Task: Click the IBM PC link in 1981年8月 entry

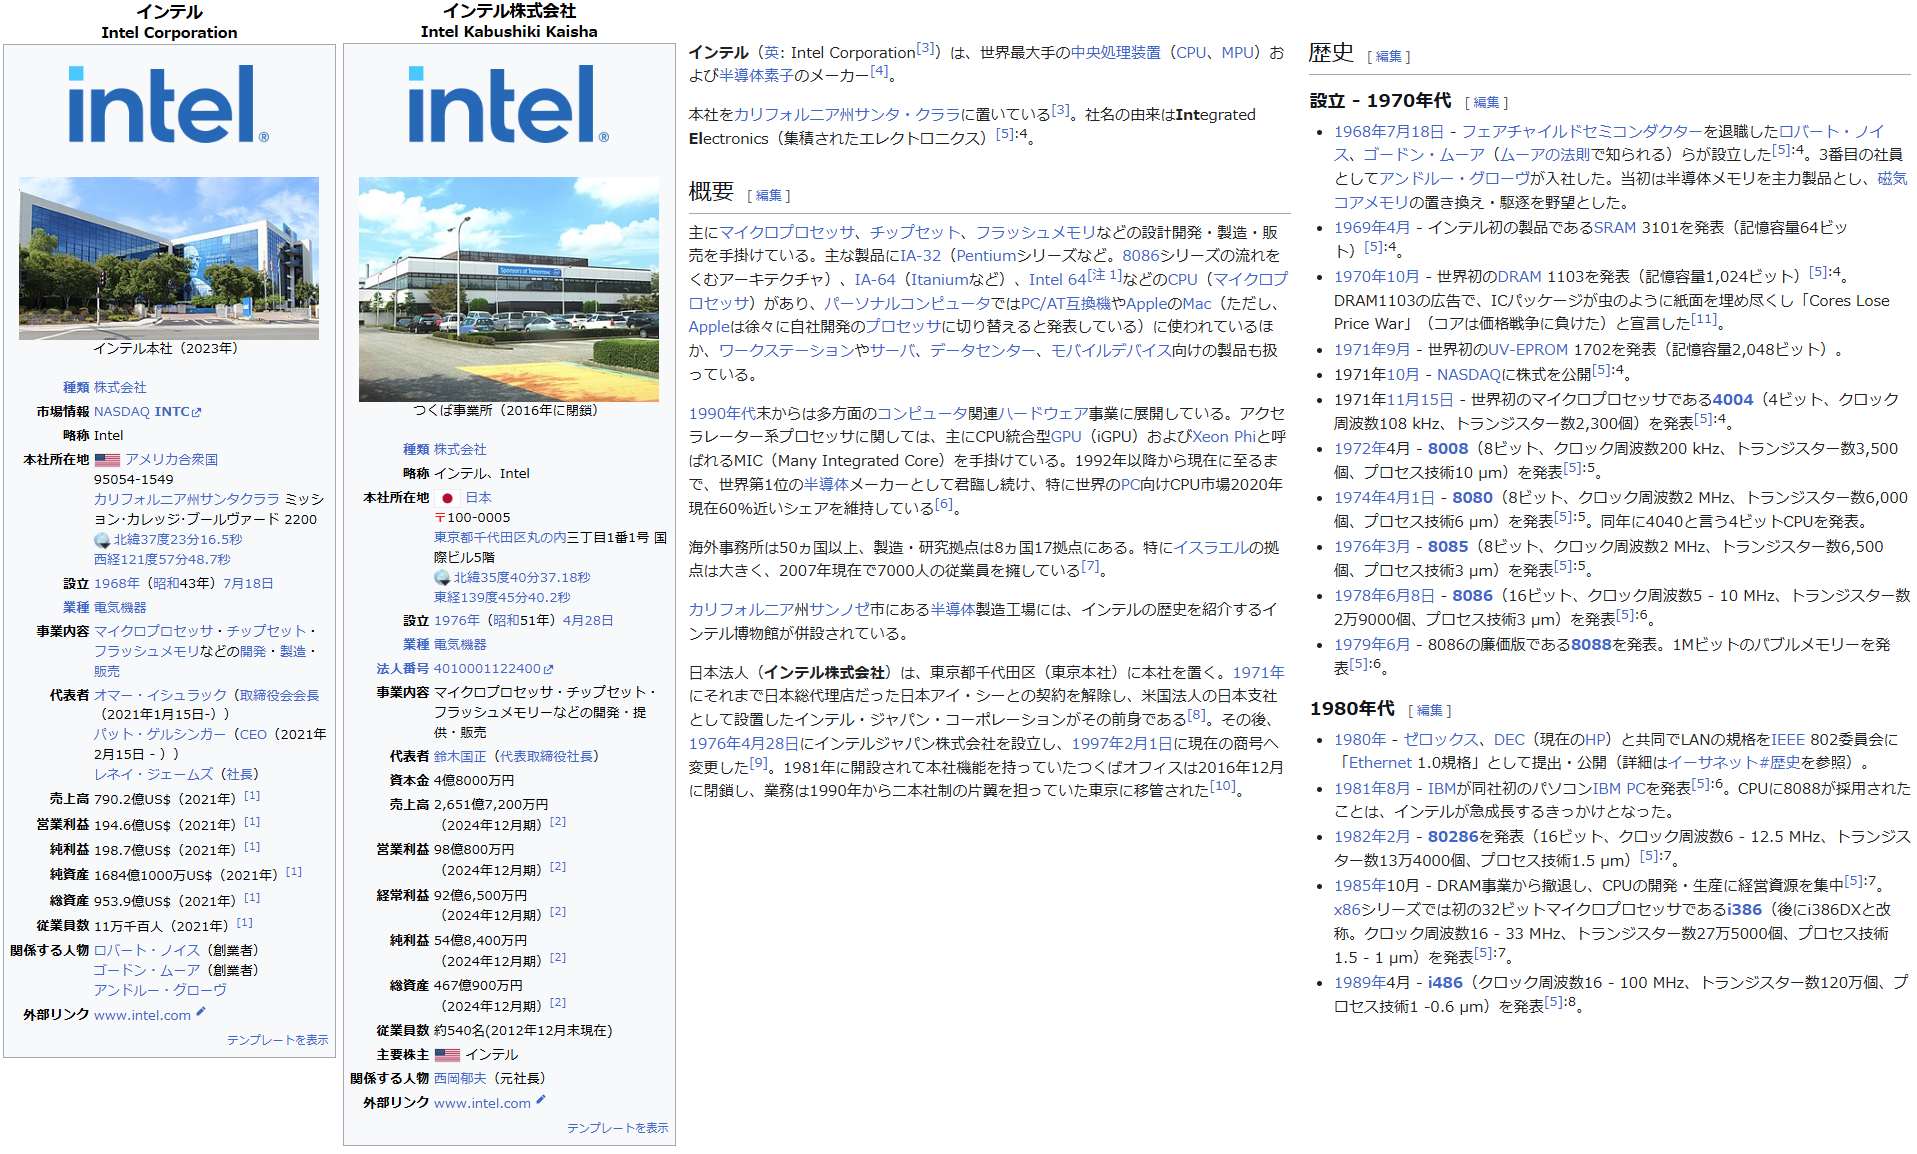Action: pos(1619,789)
